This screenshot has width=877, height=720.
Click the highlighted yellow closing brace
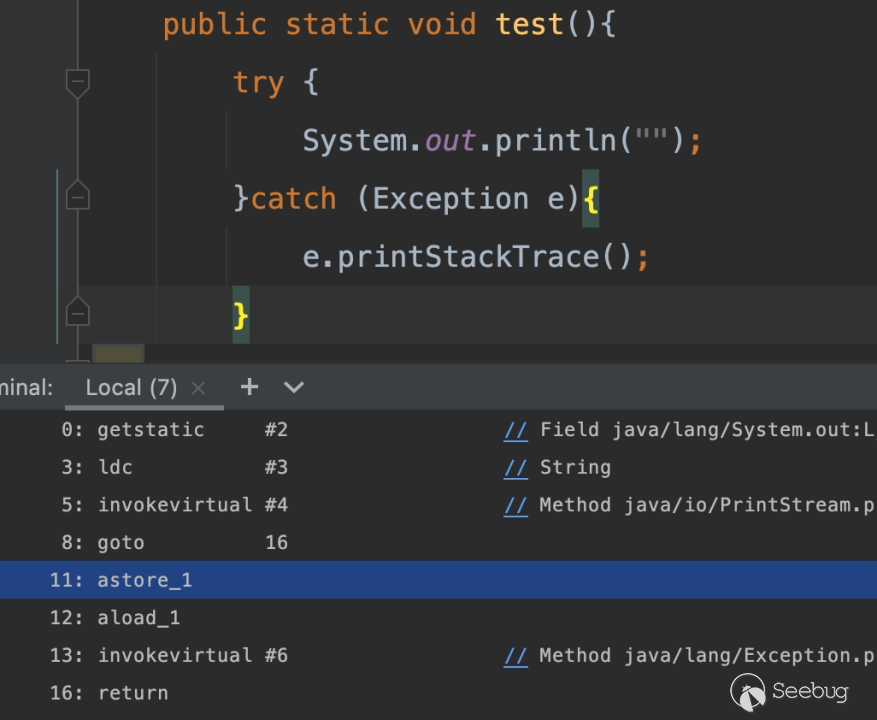click(x=241, y=315)
